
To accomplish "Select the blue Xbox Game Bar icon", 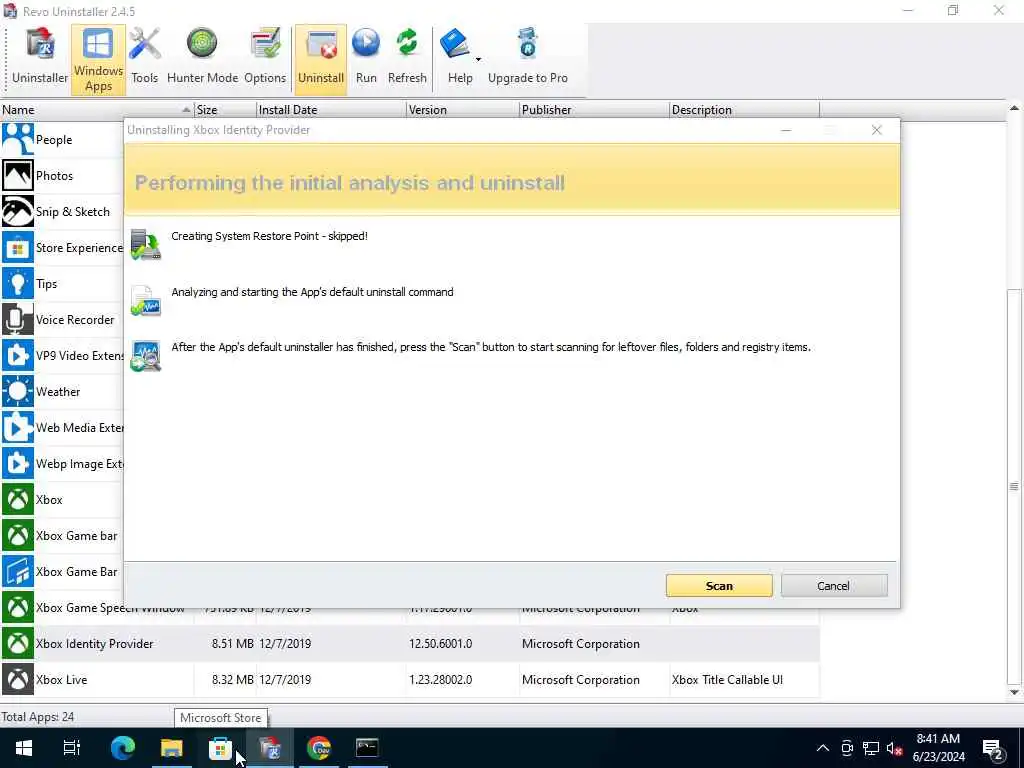I will (x=18, y=571).
